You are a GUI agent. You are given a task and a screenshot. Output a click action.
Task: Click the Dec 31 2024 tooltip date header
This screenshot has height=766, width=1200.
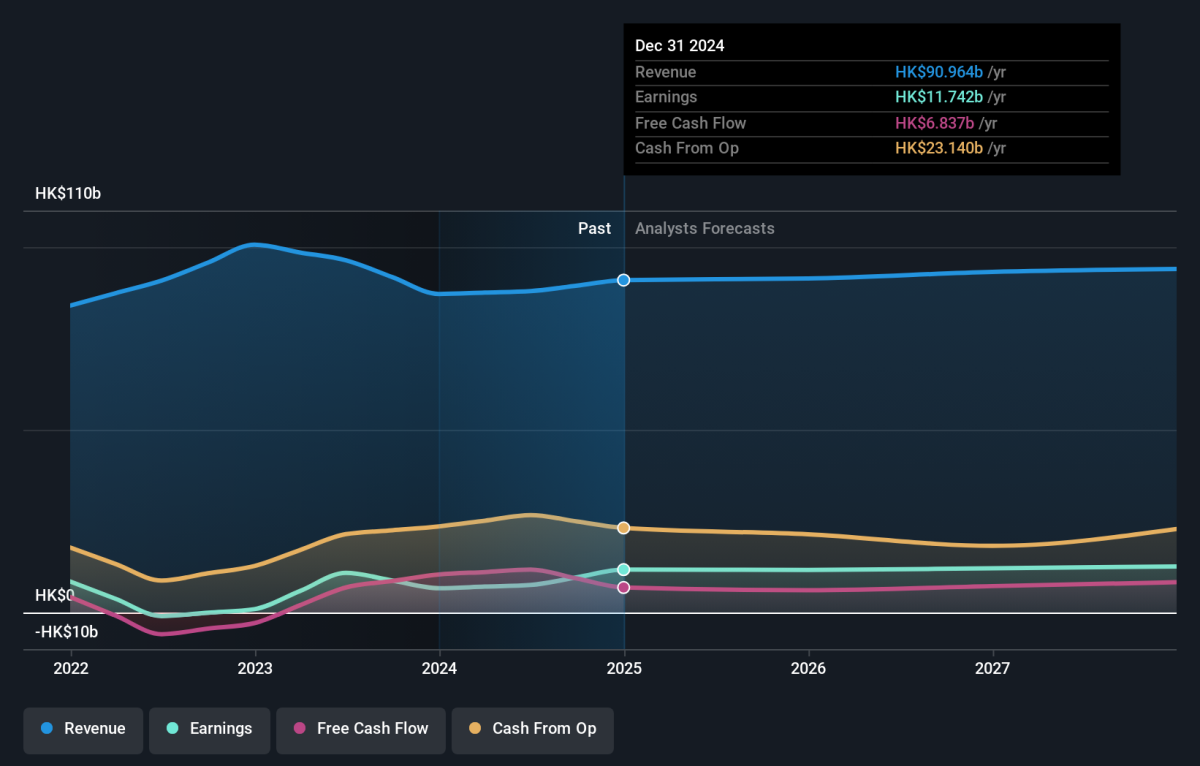click(x=680, y=46)
